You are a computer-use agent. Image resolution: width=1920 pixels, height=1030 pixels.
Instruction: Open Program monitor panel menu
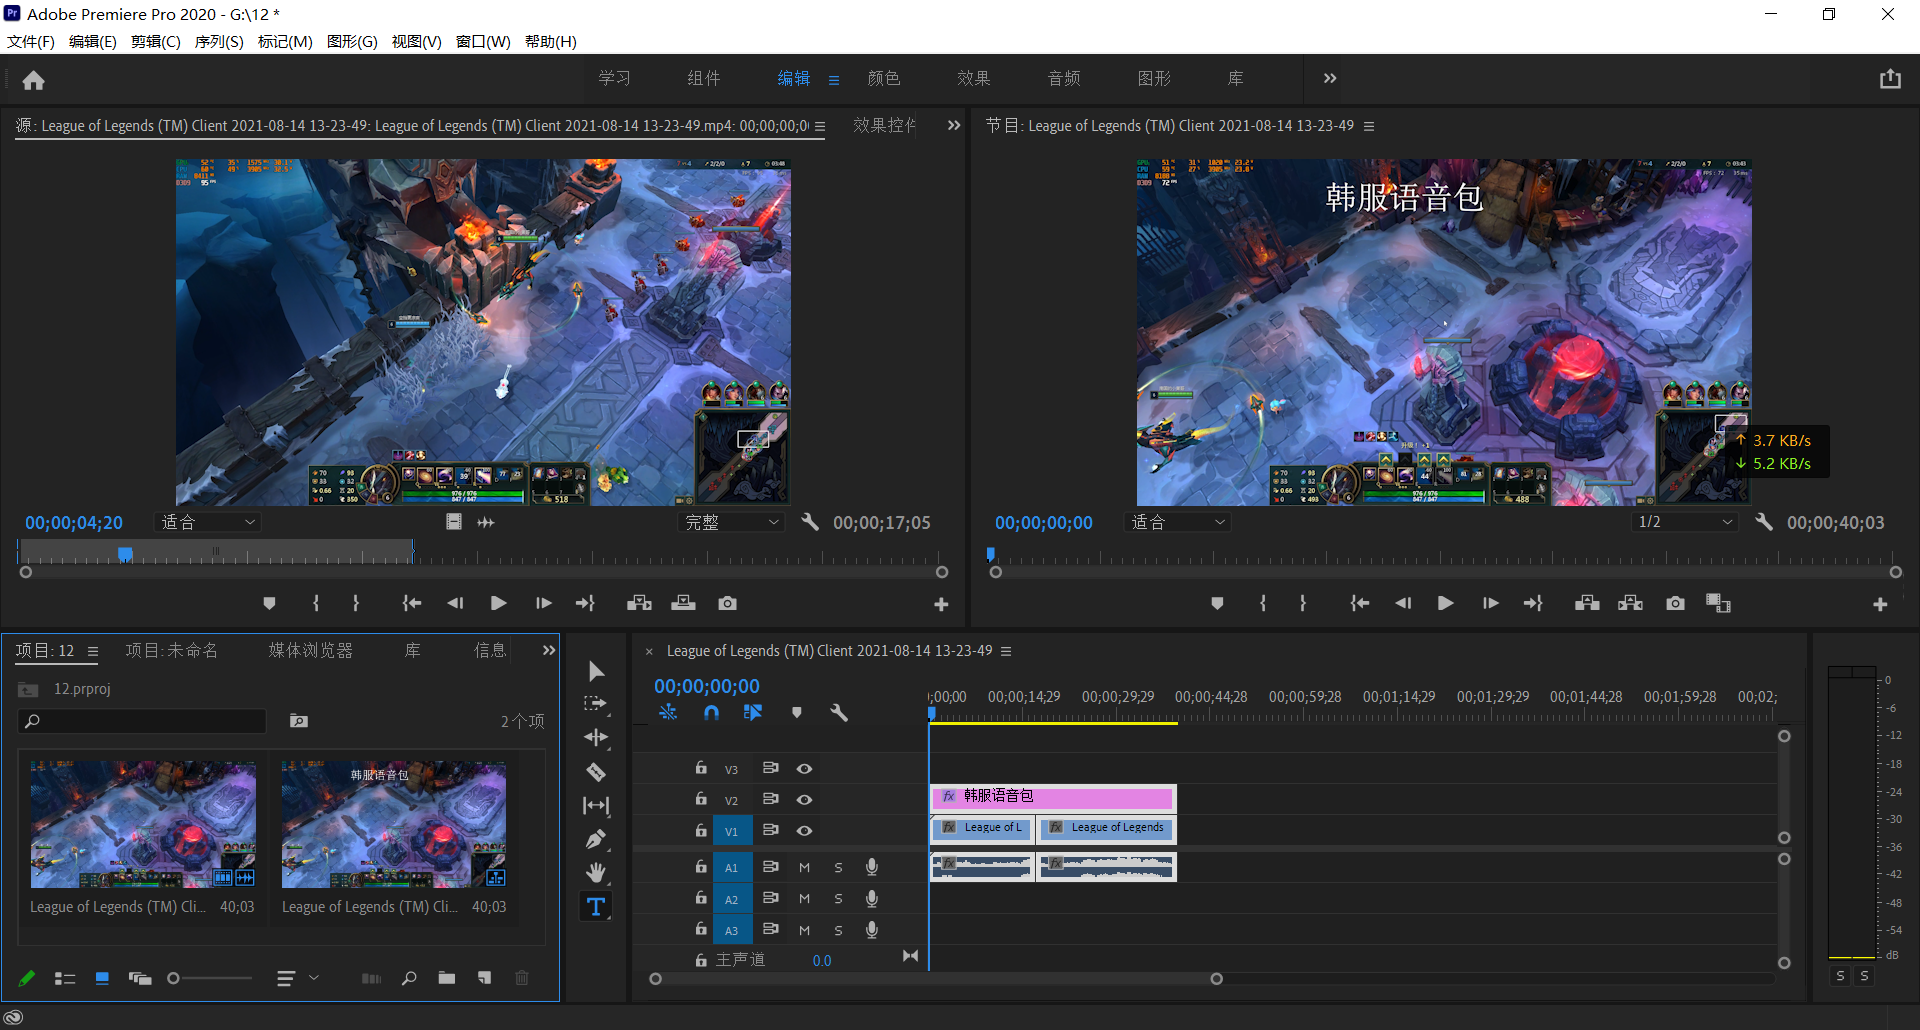click(x=1369, y=126)
